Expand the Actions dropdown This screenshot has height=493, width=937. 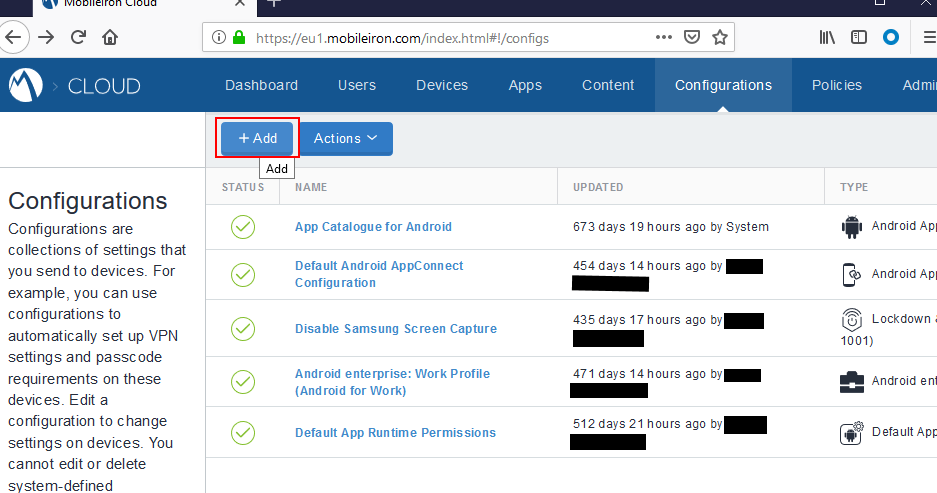coord(346,139)
